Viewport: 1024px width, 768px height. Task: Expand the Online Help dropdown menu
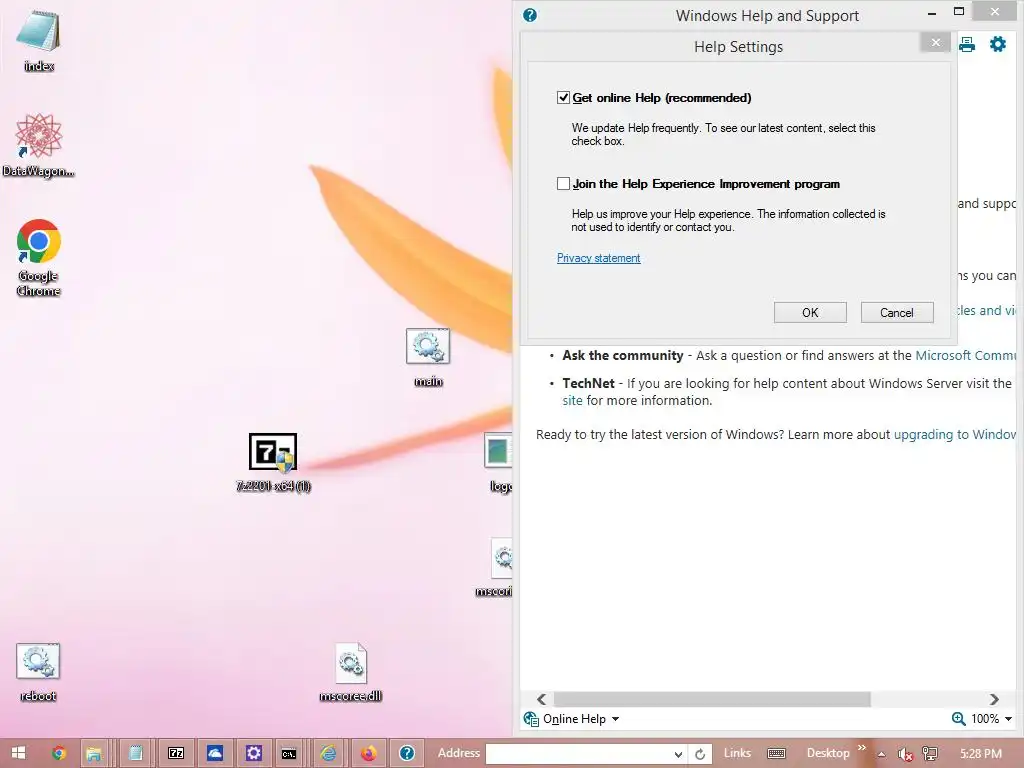(x=615, y=719)
